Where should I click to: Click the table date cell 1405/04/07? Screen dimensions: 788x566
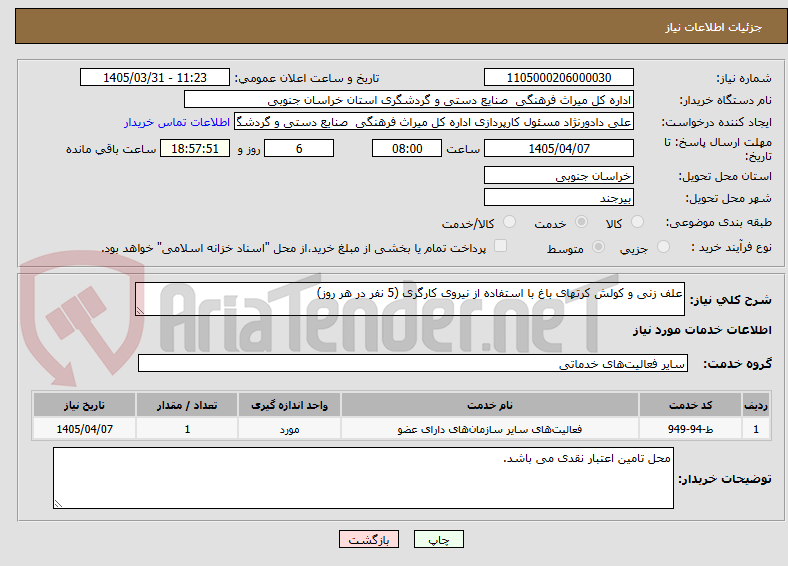click(x=84, y=429)
